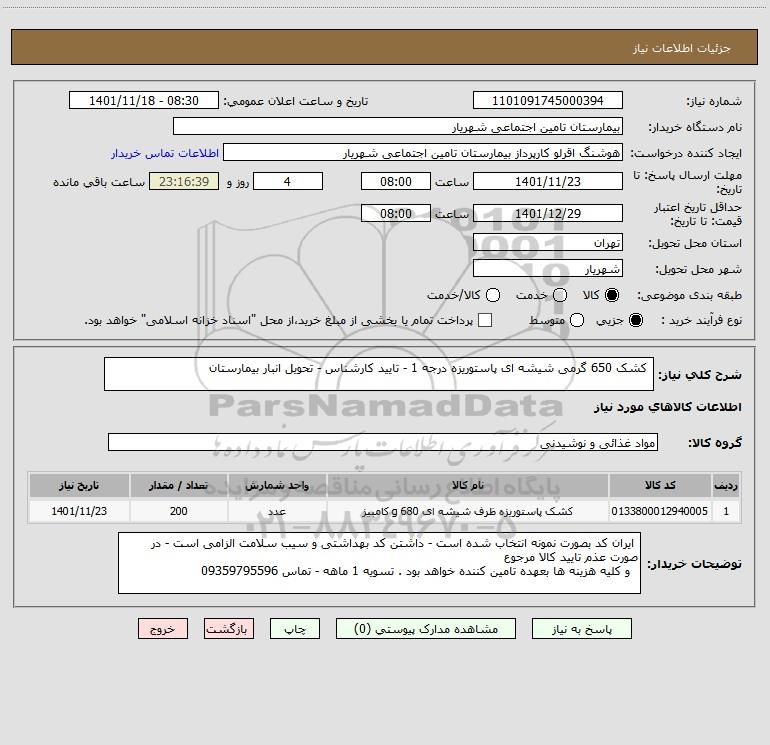Screen dimensions: 770x745
Task: Click the مشاهده مدارک پیوستی (0) button
Action: [426, 629]
